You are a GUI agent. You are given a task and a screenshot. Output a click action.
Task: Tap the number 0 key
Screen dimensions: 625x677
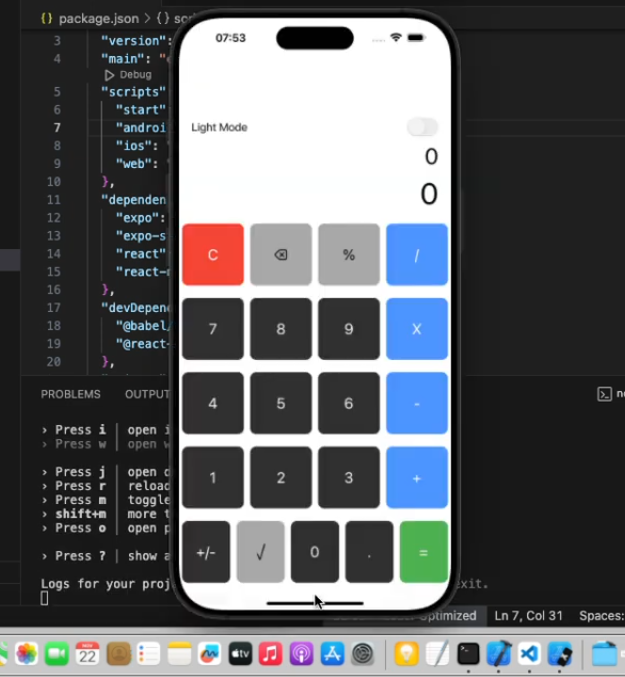[315, 552]
